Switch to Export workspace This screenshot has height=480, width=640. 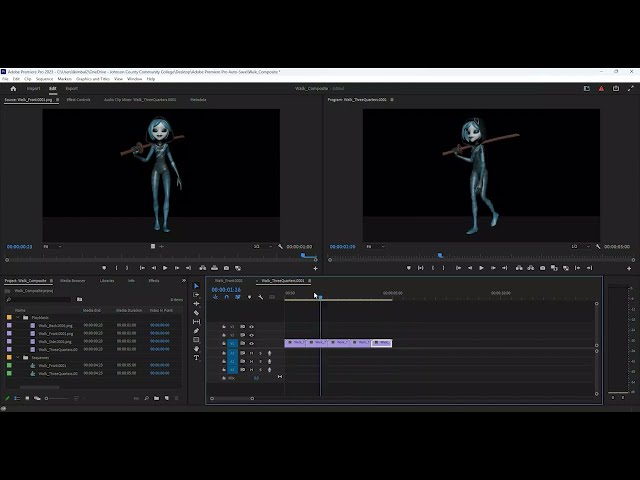coord(71,89)
